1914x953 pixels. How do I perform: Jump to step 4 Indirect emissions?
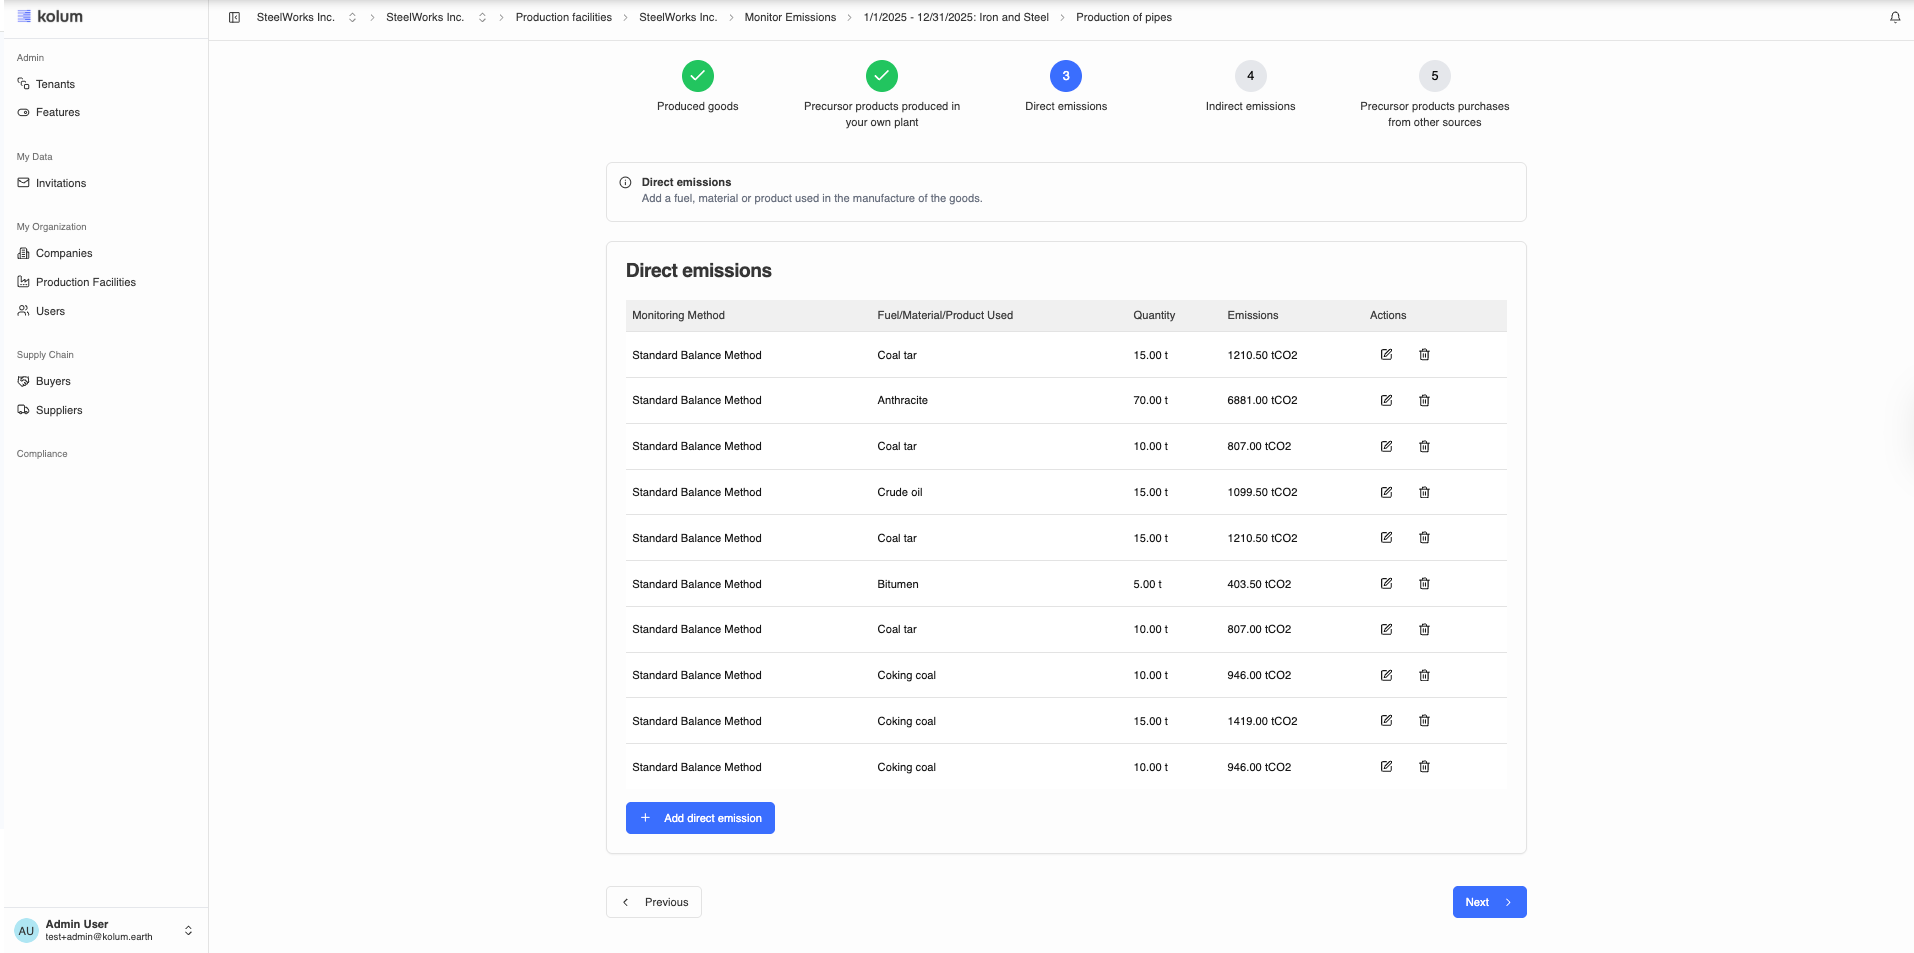click(1250, 76)
